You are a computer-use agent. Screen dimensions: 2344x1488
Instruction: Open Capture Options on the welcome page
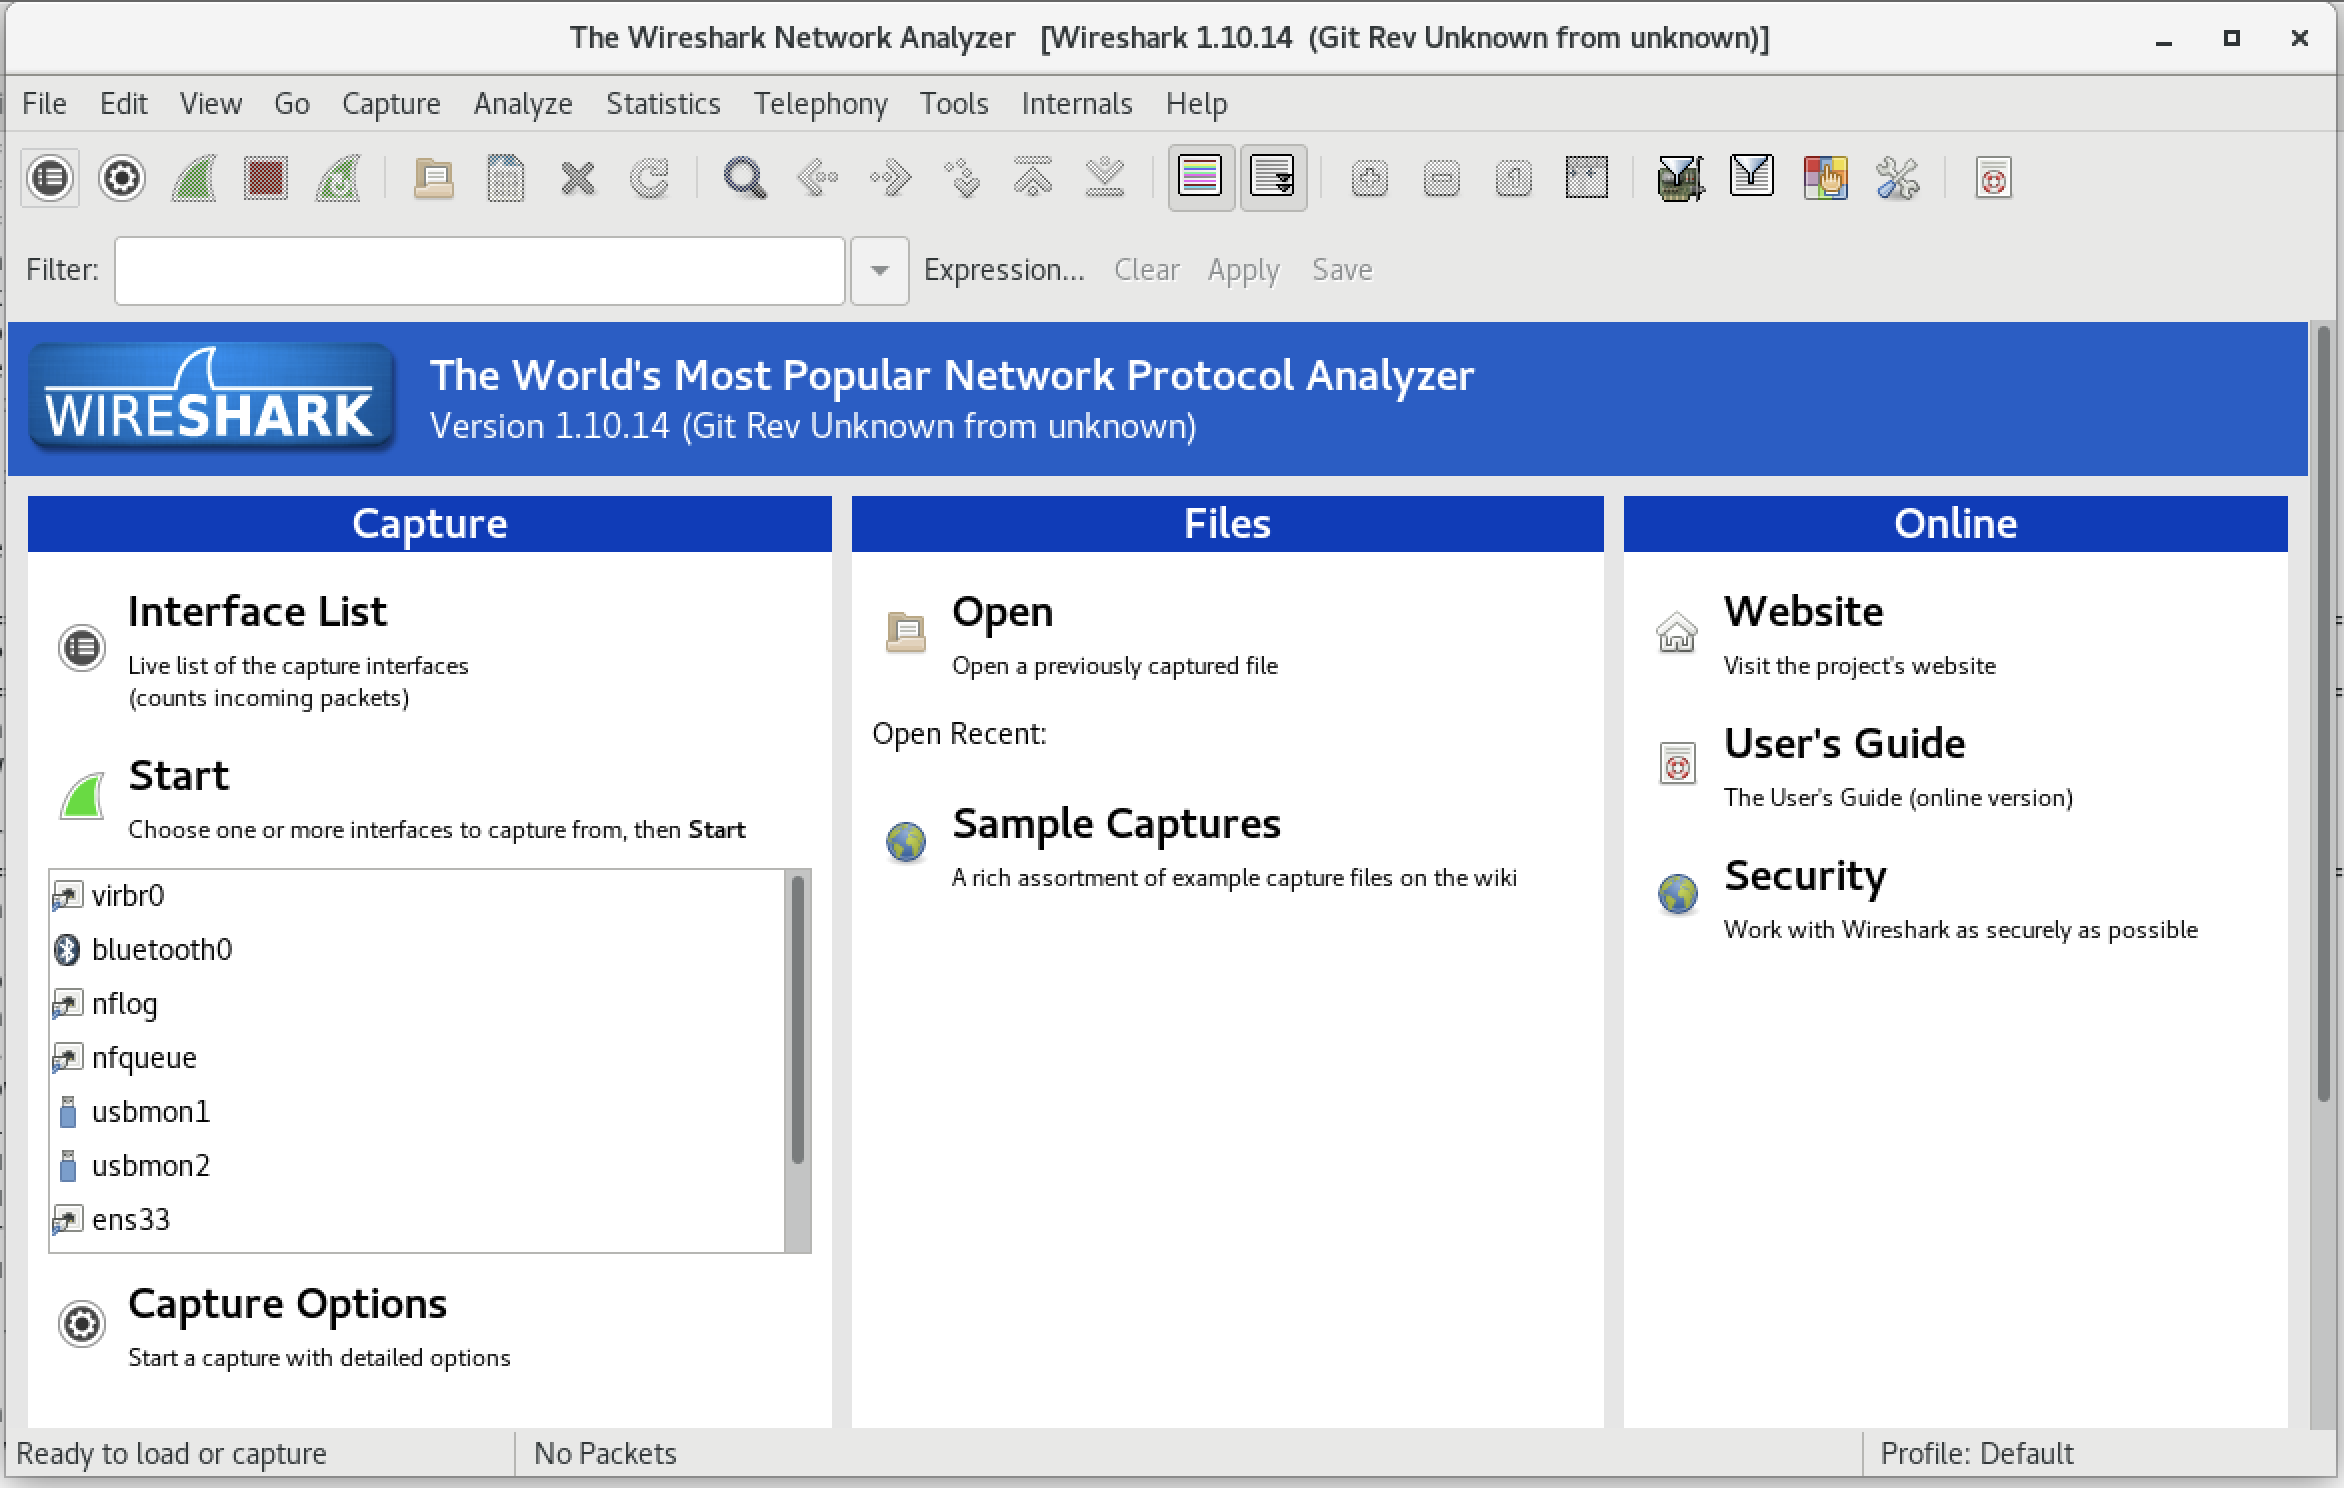coord(288,1304)
